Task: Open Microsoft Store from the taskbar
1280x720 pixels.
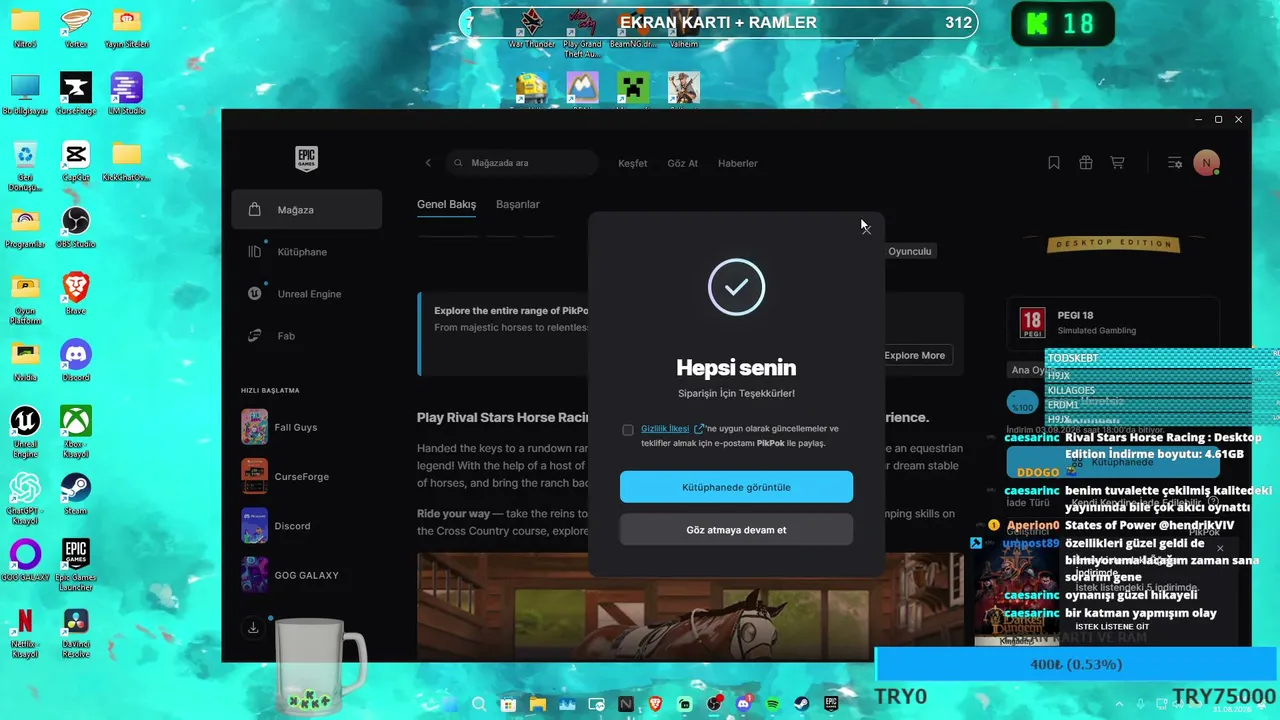Action: pyautogui.click(x=508, y=704)
